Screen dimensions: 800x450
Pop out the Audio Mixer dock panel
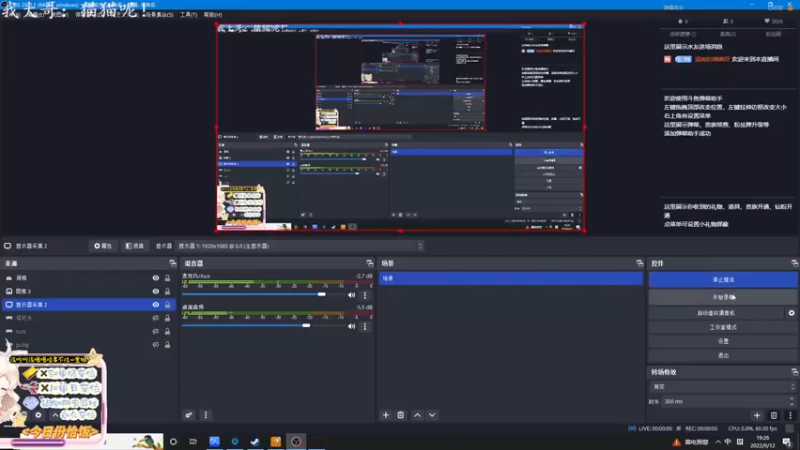tap(369, 263)
